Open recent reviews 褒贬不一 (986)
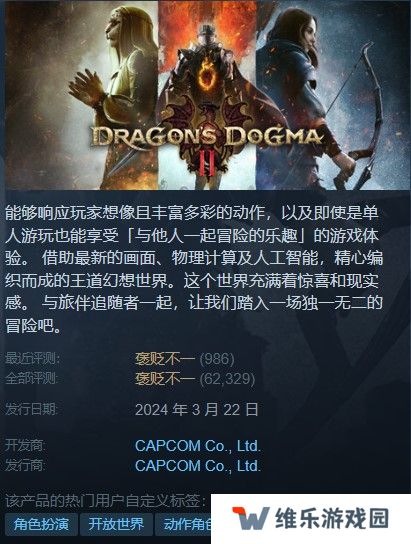411x544 pixels. [185, 359]
